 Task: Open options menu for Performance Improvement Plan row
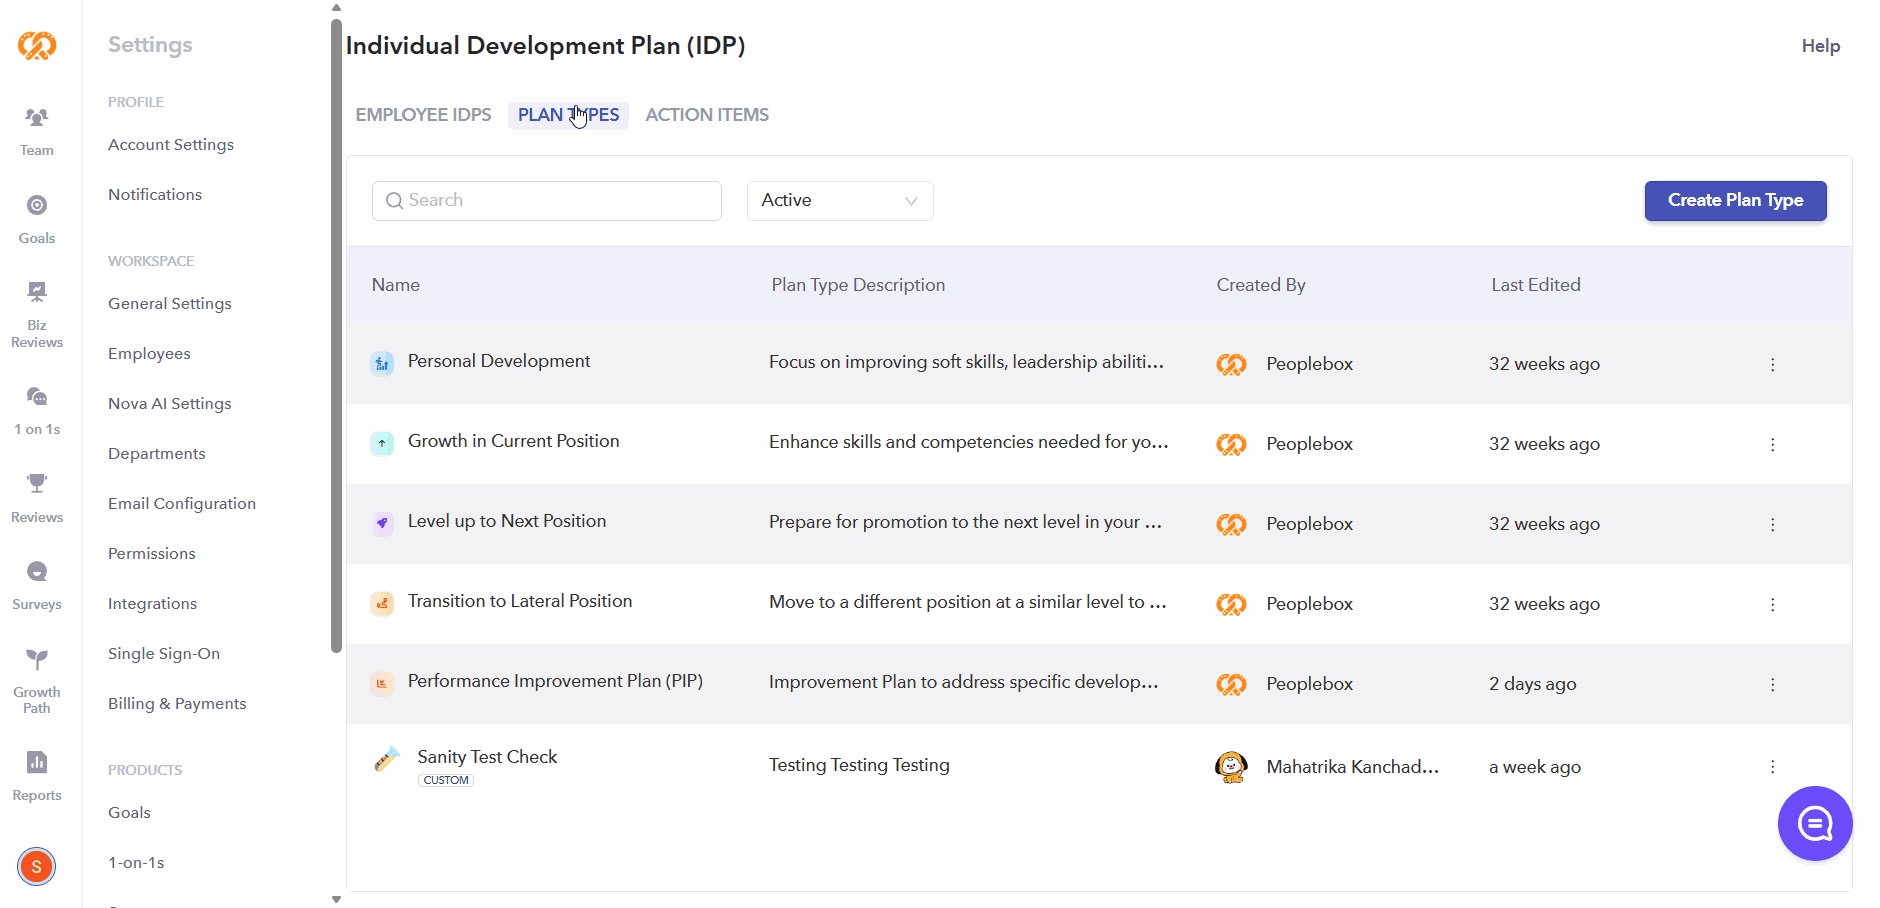(x=1773, y=685)
